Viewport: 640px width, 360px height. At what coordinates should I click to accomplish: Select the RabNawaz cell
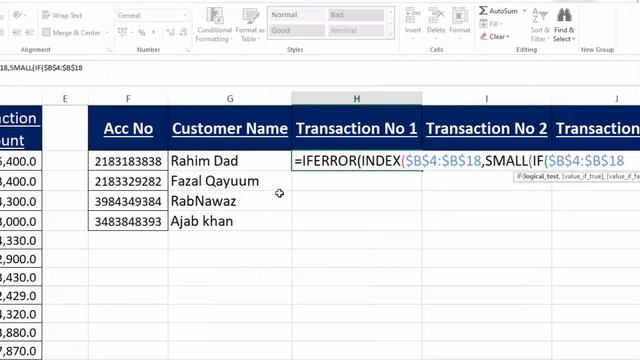(230, 201)
